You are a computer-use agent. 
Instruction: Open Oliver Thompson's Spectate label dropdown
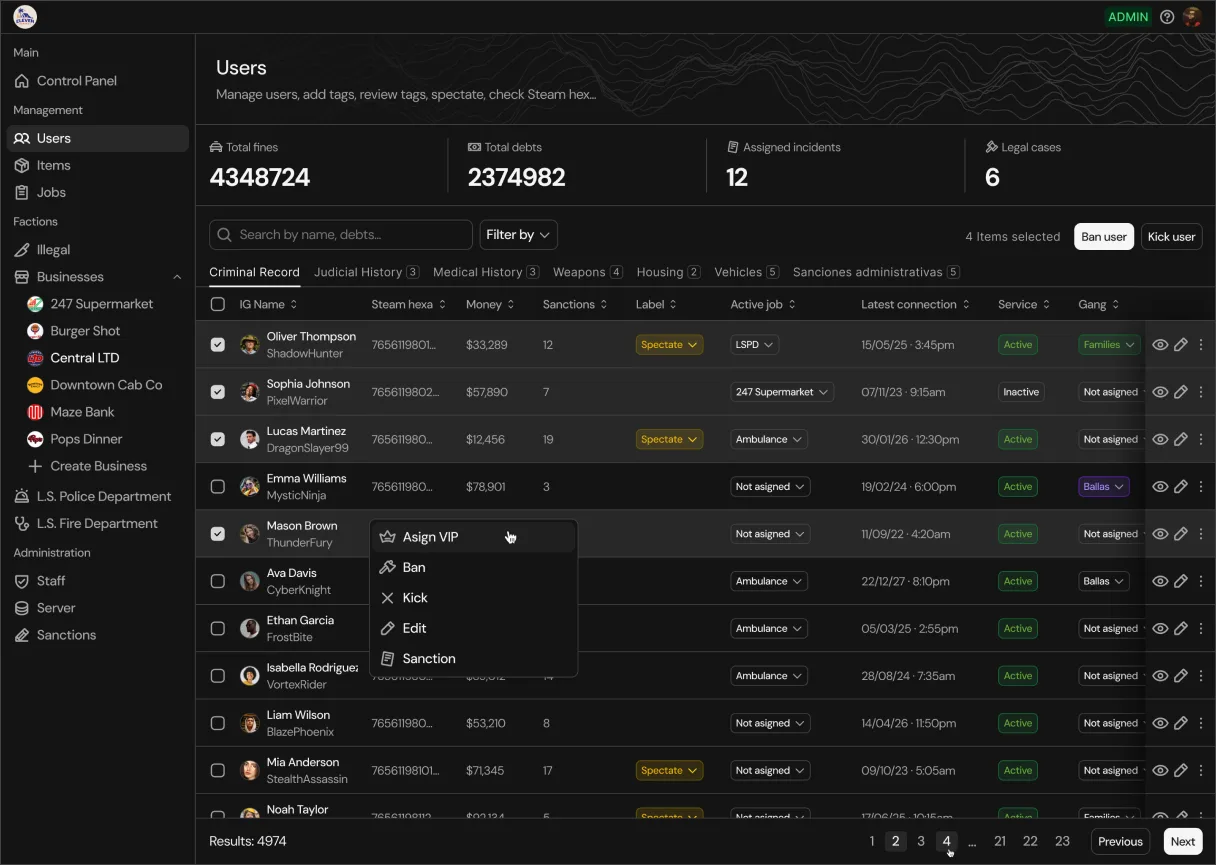[669, 345]
